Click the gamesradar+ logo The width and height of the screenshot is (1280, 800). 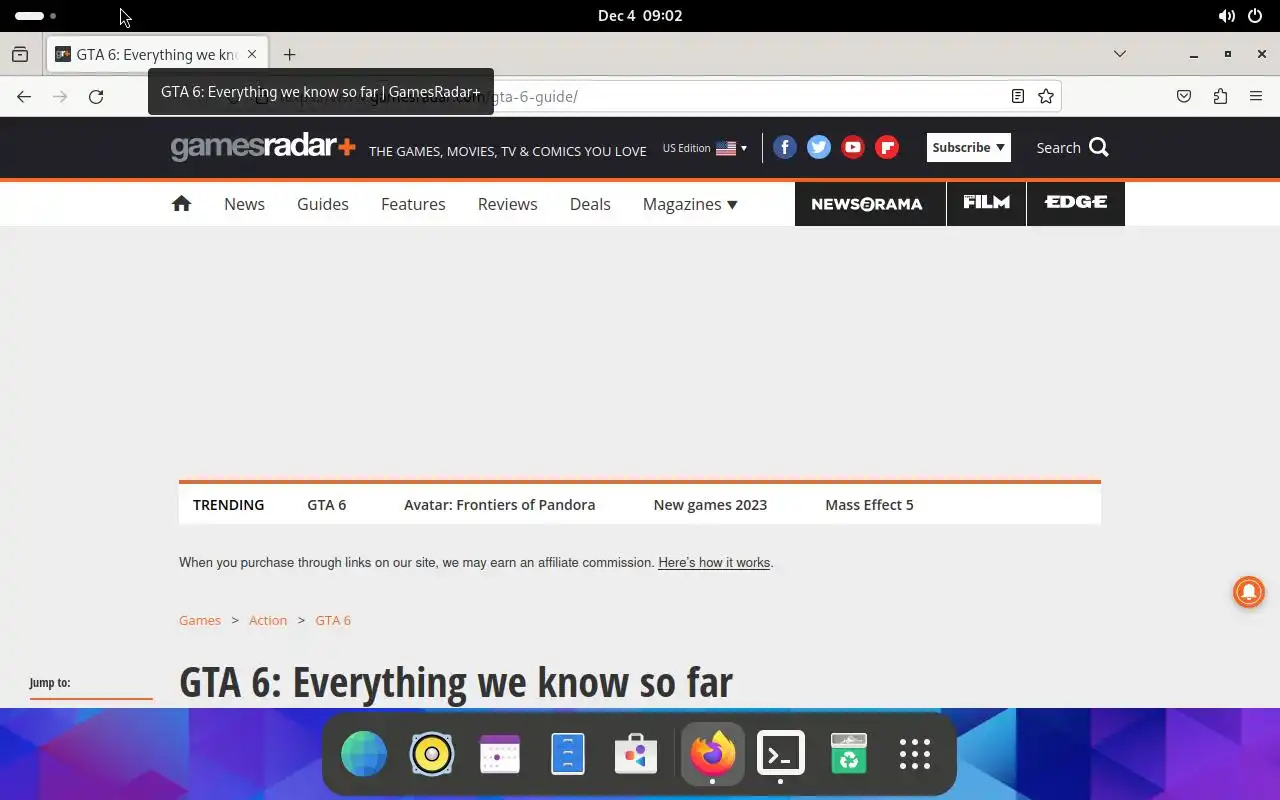coord(263,147)
